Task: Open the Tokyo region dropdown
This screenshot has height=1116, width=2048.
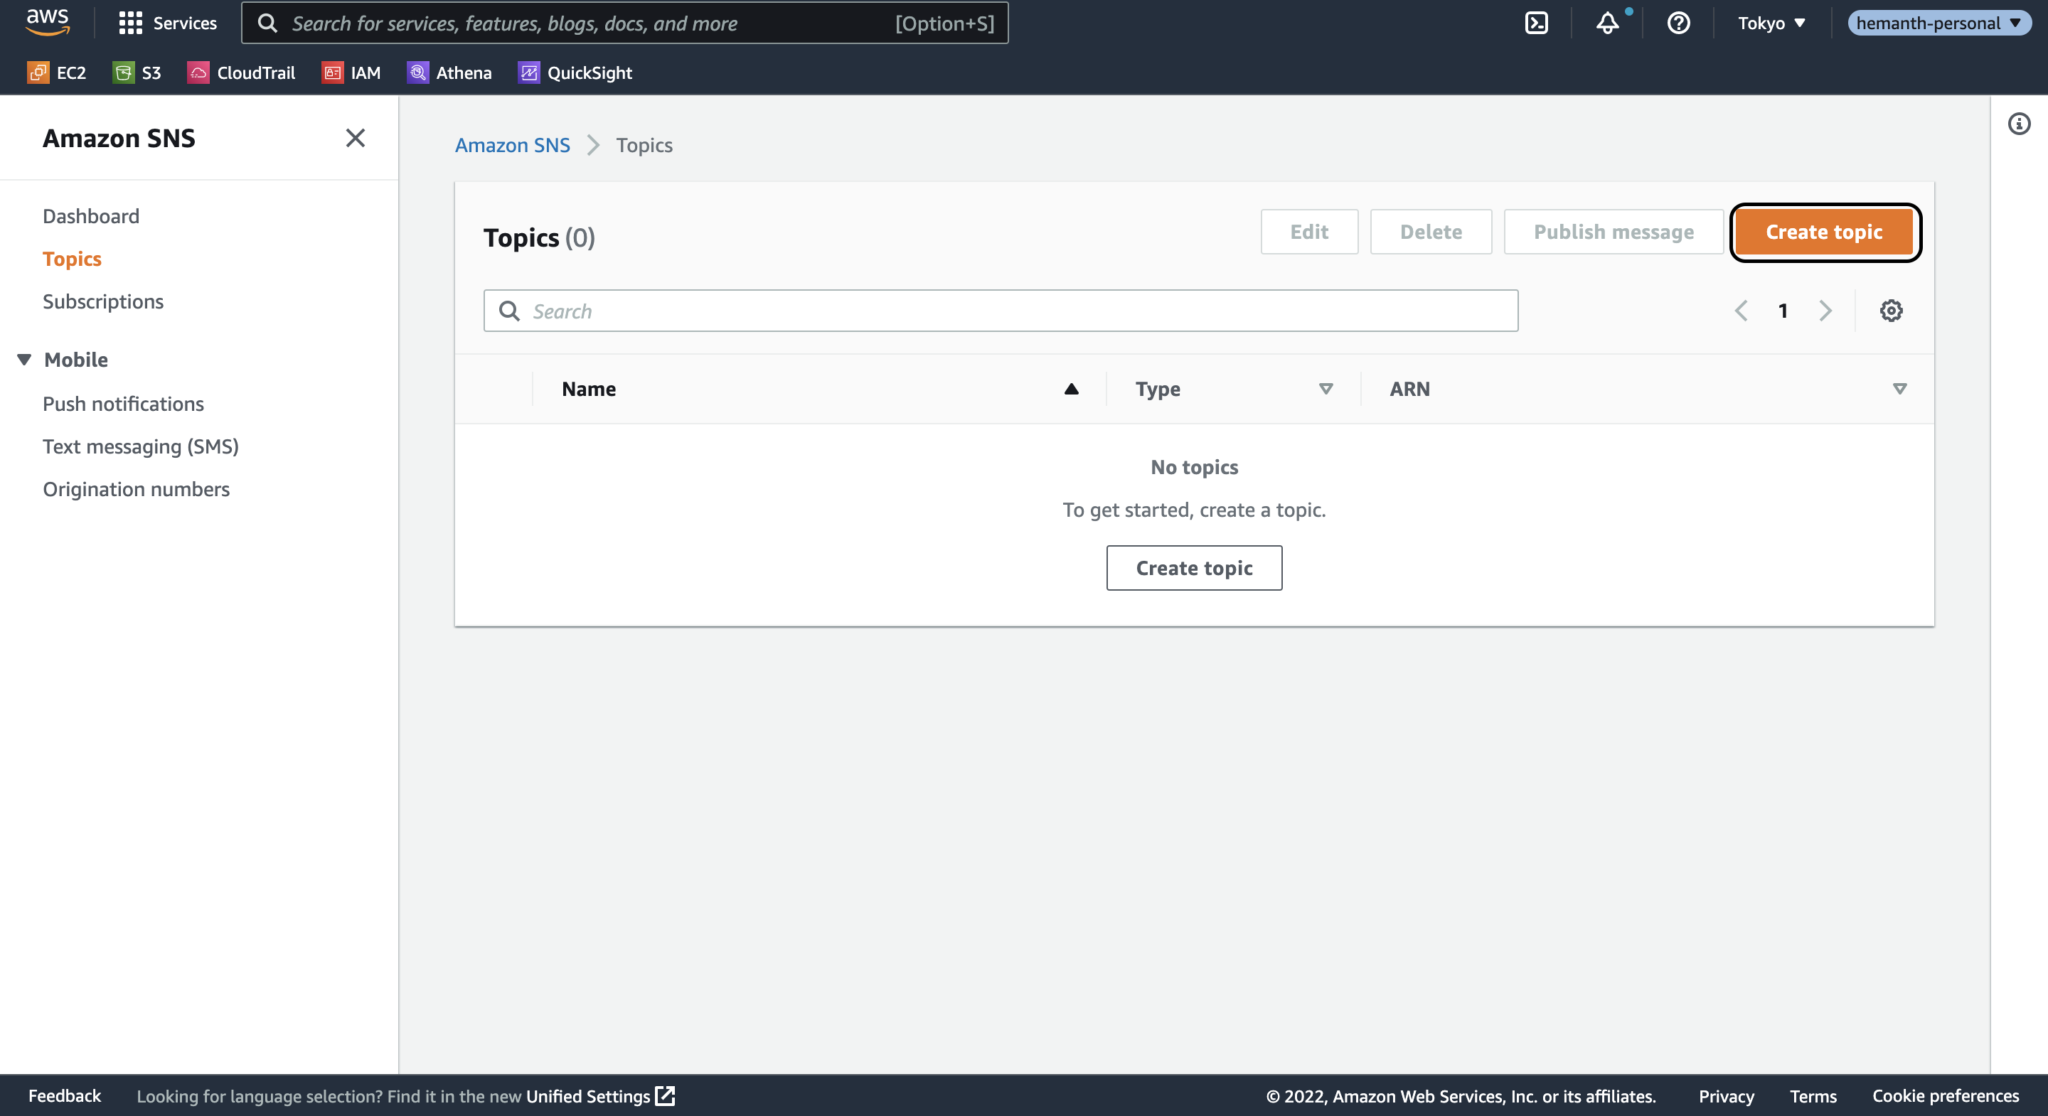Action: (1771, 22)
